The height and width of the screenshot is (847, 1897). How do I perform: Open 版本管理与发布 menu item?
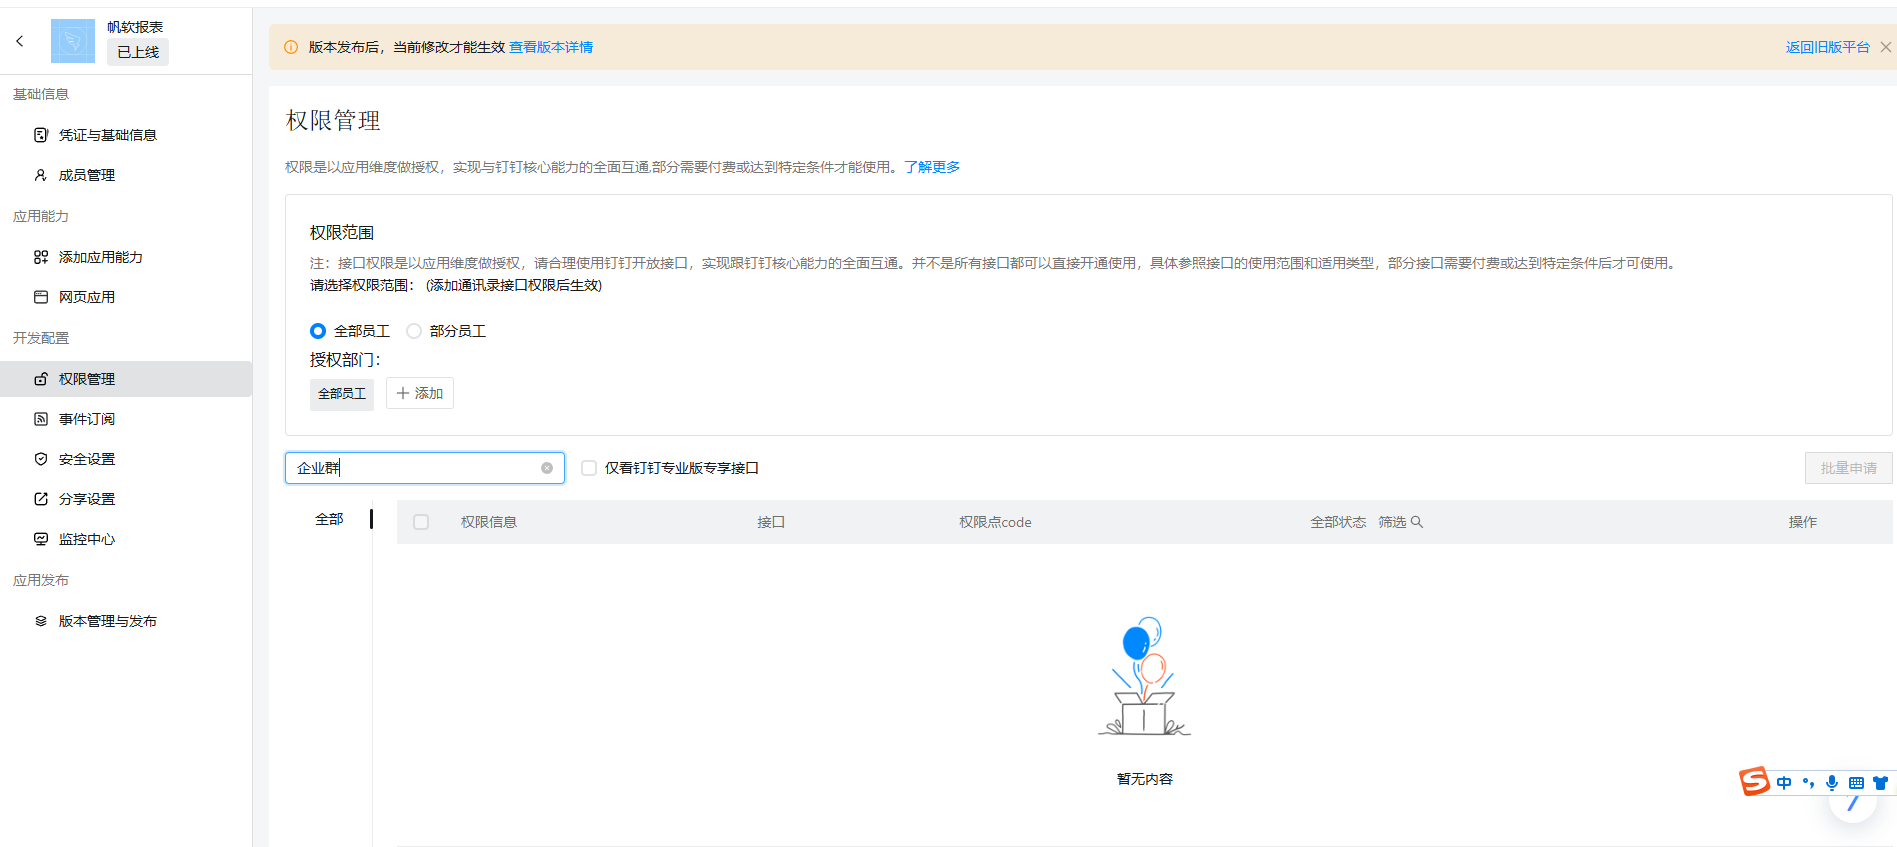(126, 621)
